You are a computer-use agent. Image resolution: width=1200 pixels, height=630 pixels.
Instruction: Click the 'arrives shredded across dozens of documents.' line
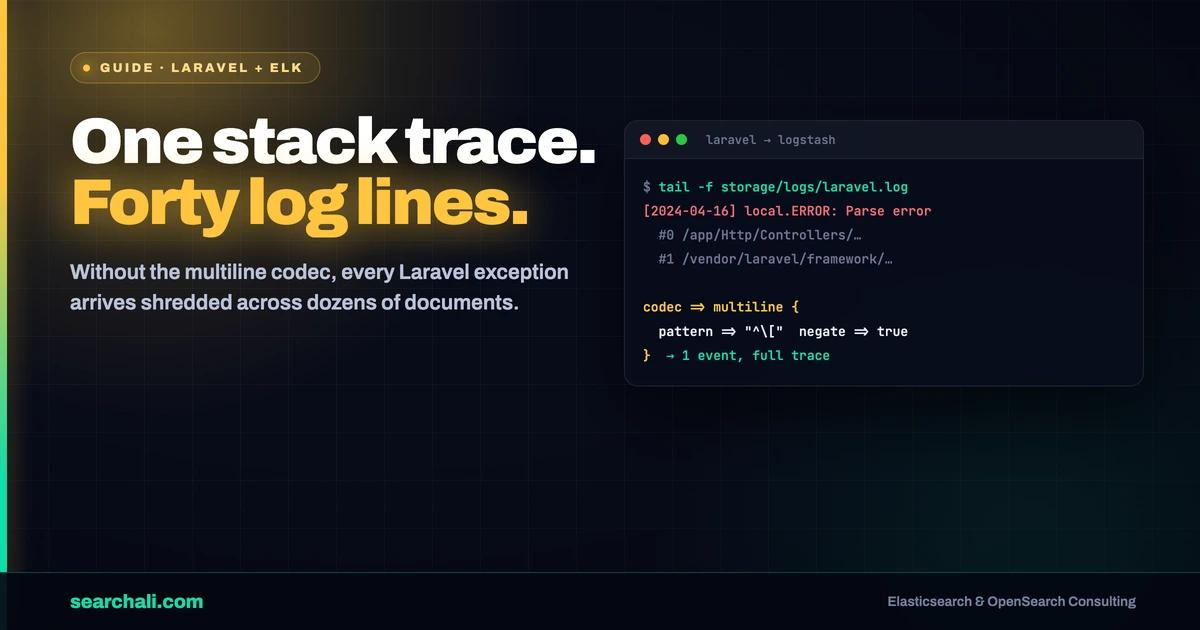click(294, 302)
